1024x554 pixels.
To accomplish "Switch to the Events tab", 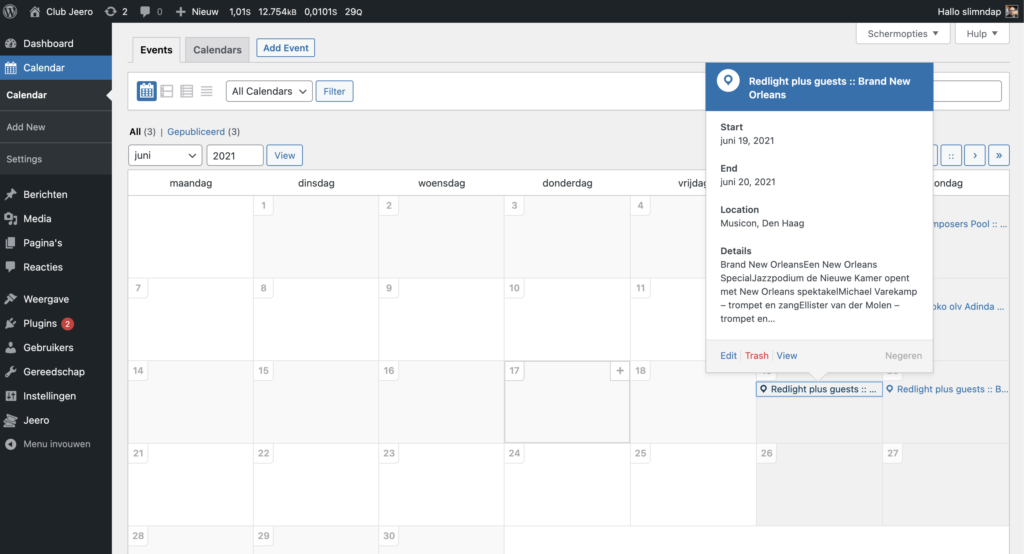I will pyautogui.click(x=156, y=50).
